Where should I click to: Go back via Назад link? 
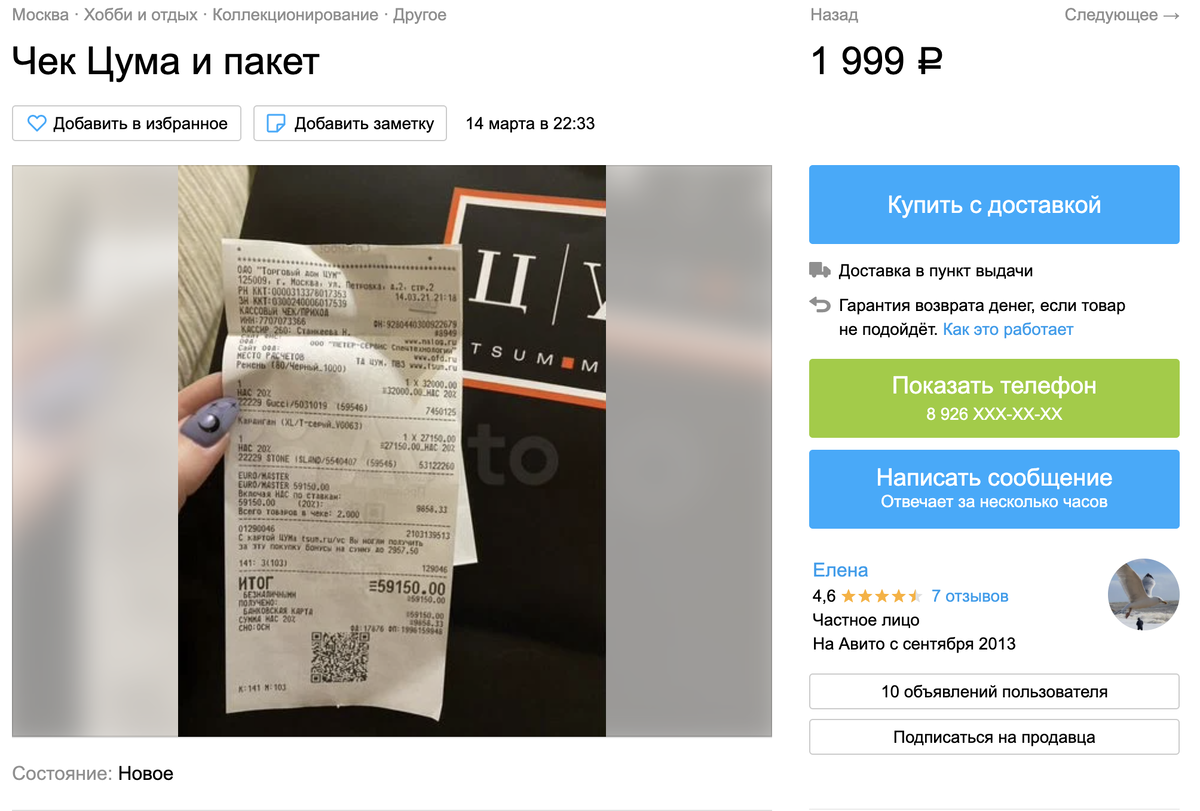click(x=834, y=15)
